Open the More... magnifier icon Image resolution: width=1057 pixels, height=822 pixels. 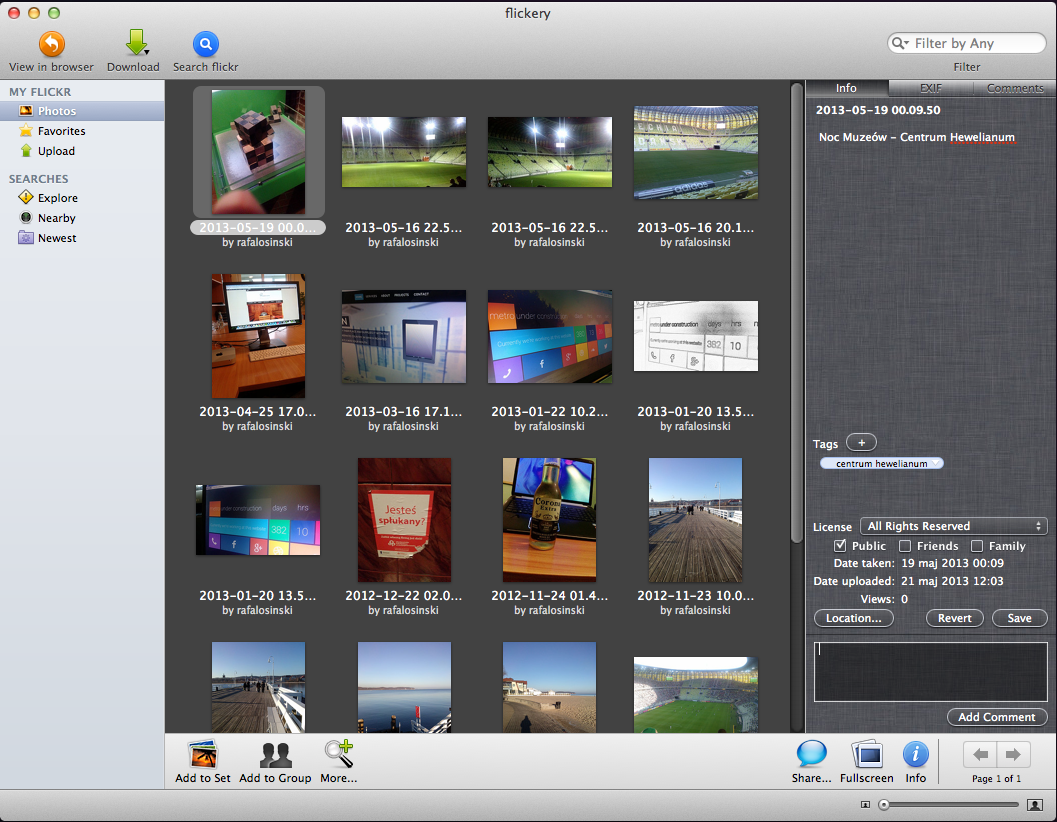point(338,754)
